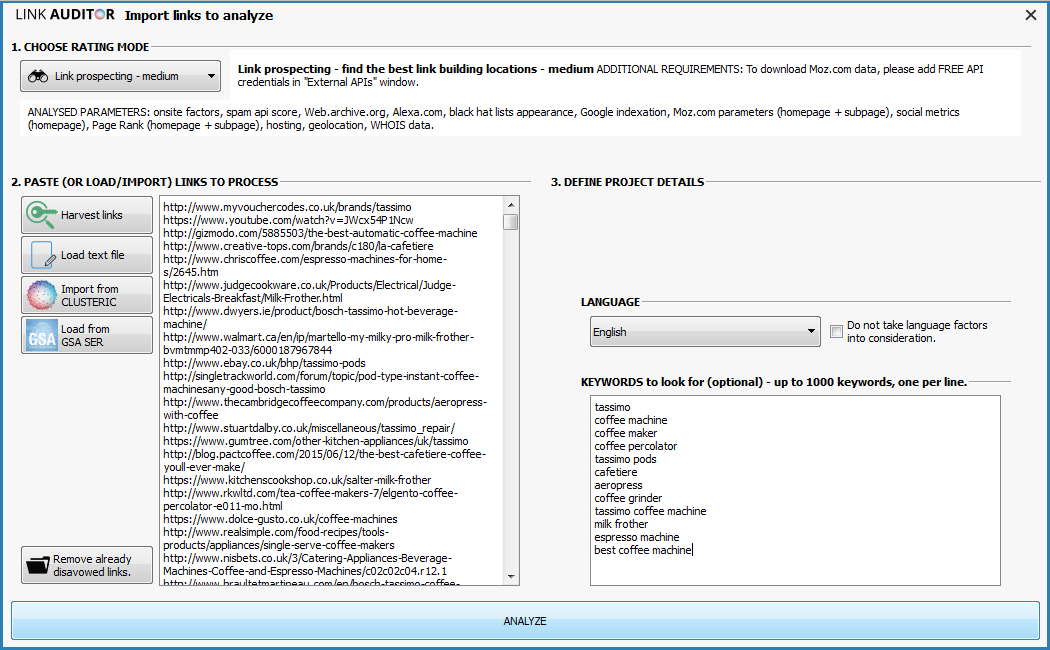1050x650 pixels.
Task: Click the Load text file document icon
Action: tap(43, 255)
